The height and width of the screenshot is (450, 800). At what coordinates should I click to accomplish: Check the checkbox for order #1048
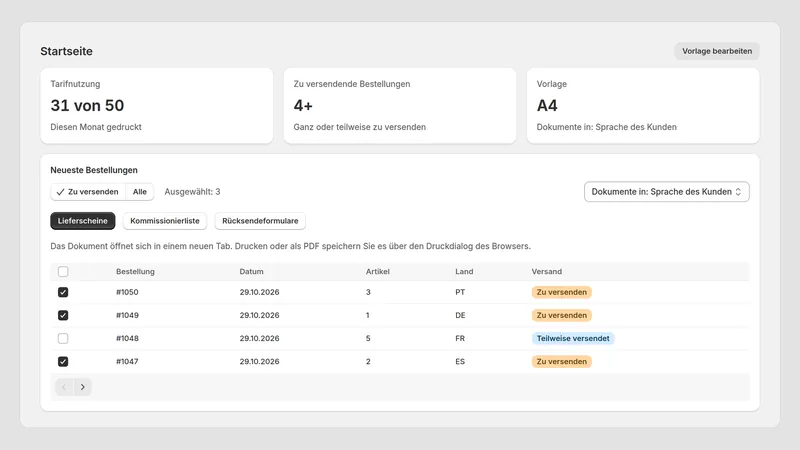(x=63, y=338)
